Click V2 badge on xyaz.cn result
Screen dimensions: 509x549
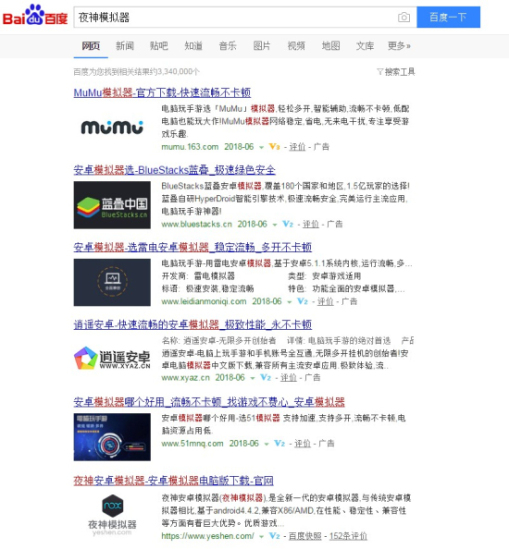266,378
